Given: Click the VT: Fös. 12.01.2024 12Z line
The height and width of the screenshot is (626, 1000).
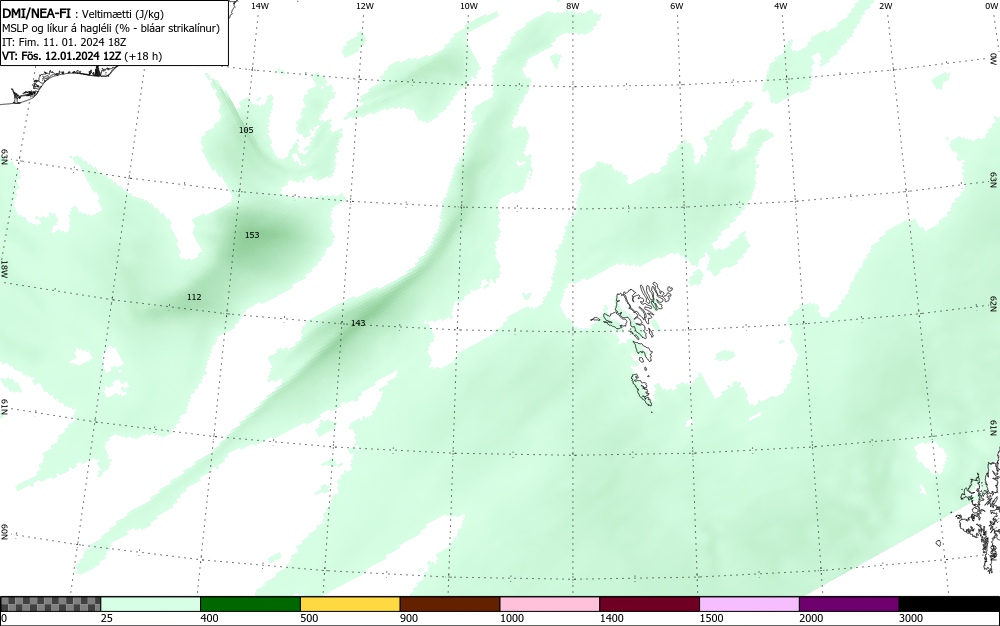Looking at the screenshot, I should [82, 56].
